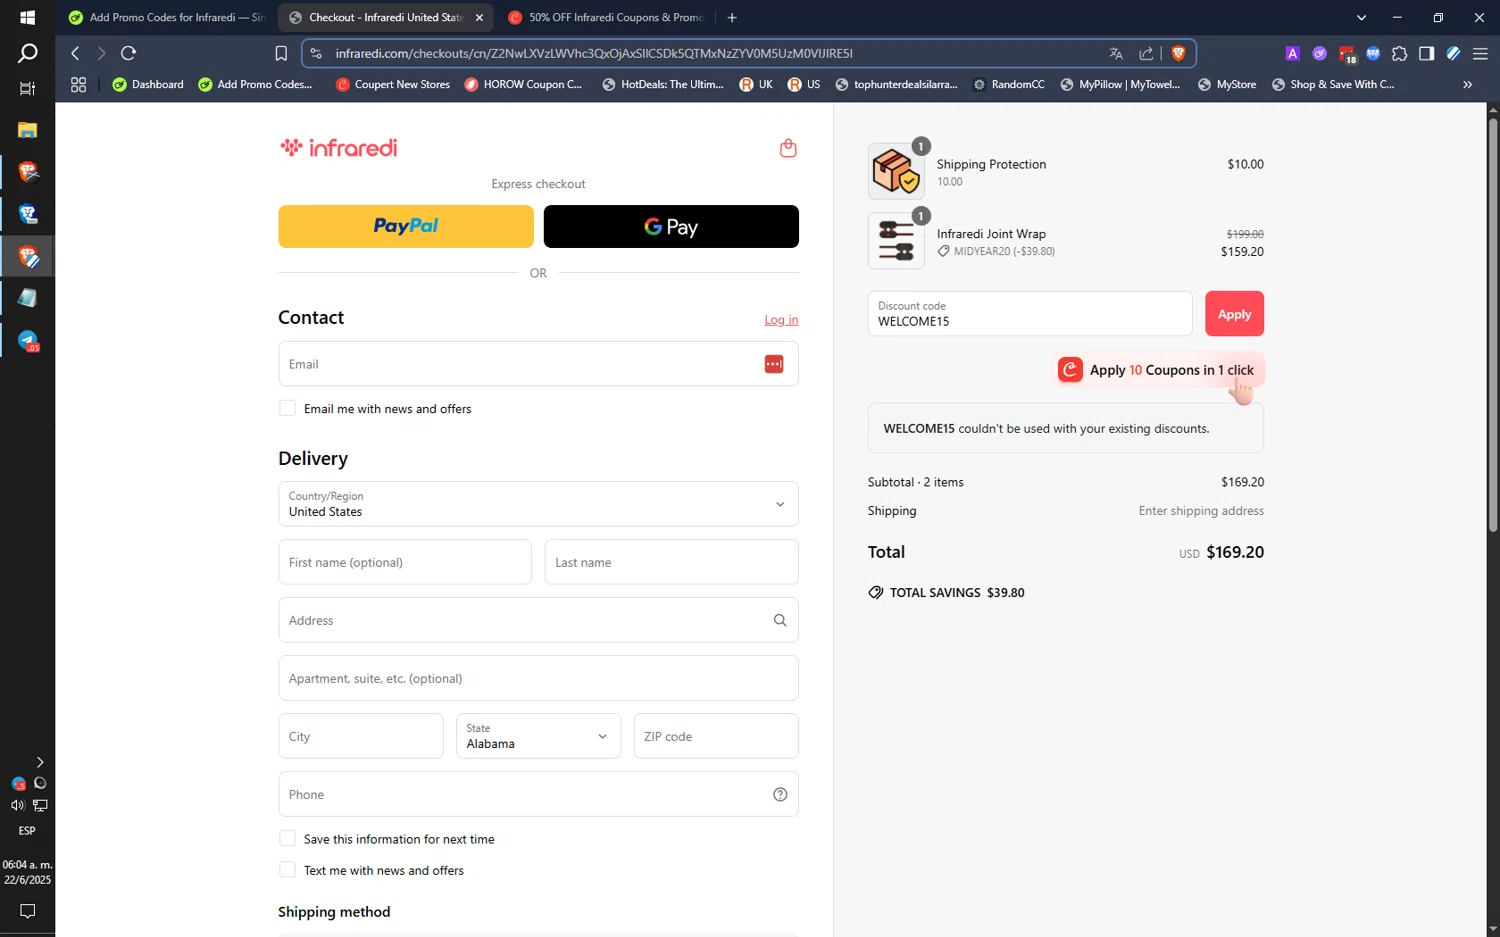Screen dimensions: 1500x937
Task: Open File Explorer from taskbar
Action: 27,130
